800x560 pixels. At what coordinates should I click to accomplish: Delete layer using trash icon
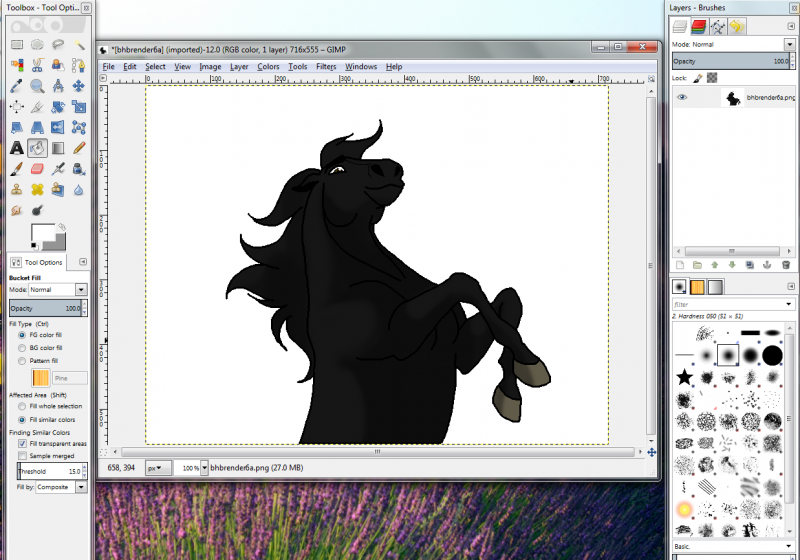click(x=786, y=265)
